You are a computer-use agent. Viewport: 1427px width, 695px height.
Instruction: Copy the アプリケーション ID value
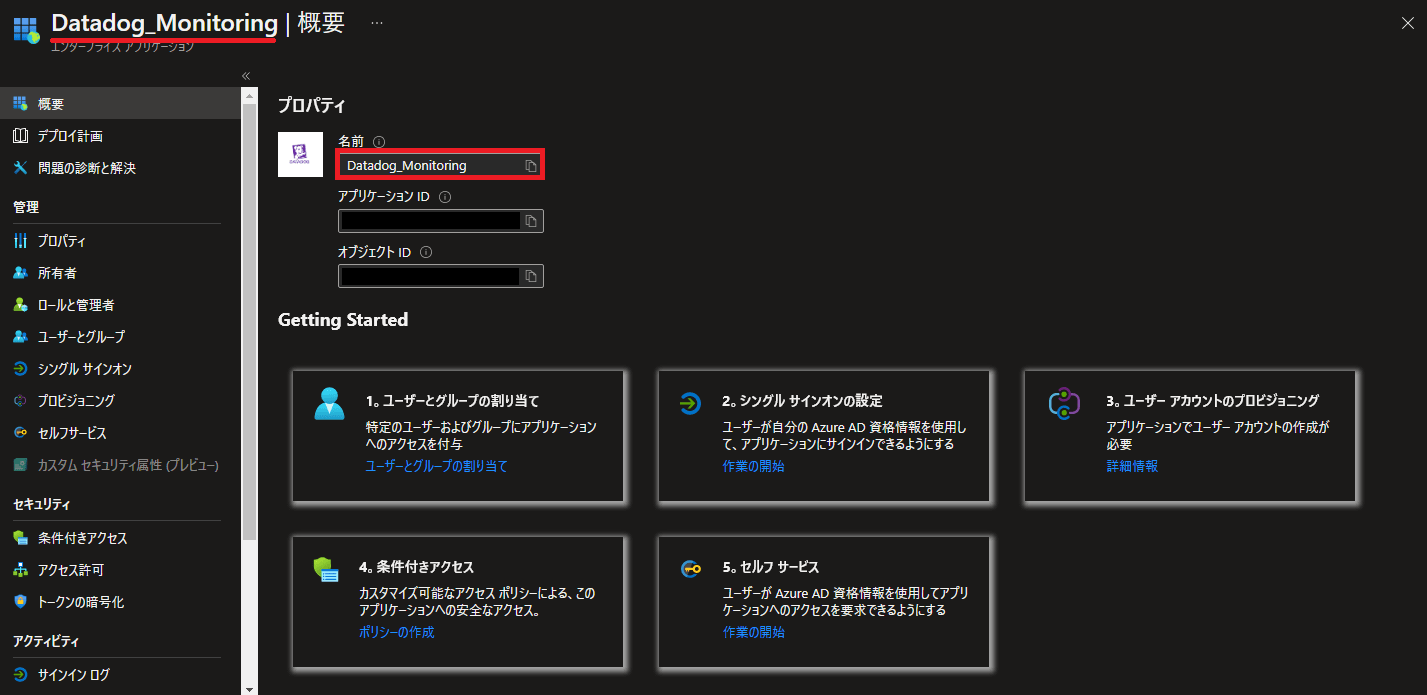[532, 221]
